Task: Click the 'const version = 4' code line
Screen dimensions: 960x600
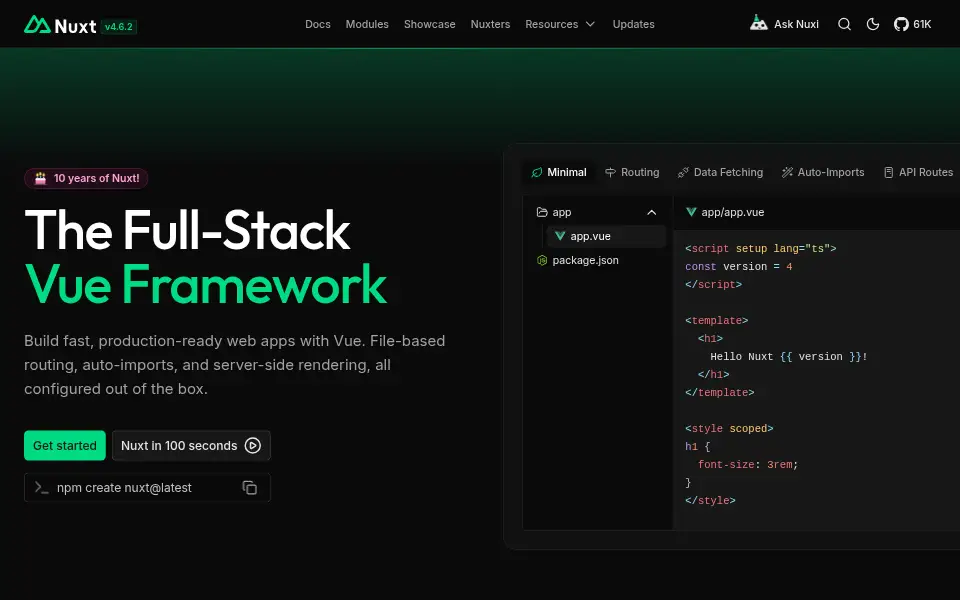Action: coord(738,266)
